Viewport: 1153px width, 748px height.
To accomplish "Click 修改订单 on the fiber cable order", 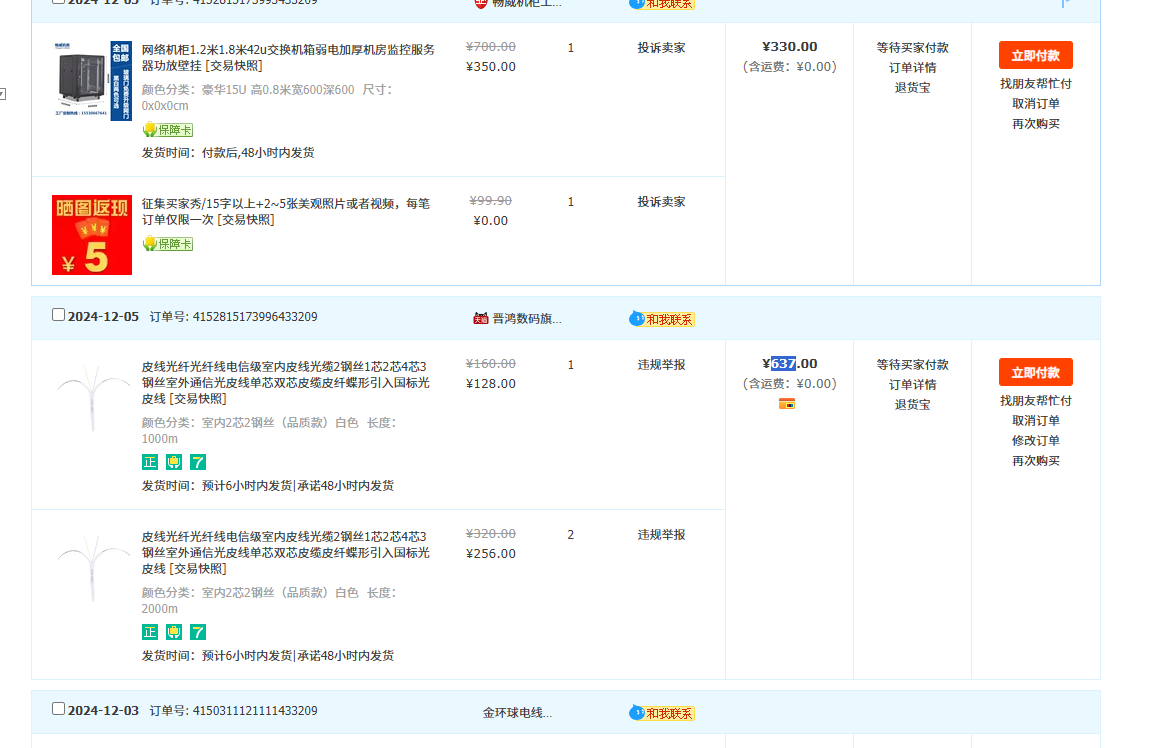I will coord(1035,441).
